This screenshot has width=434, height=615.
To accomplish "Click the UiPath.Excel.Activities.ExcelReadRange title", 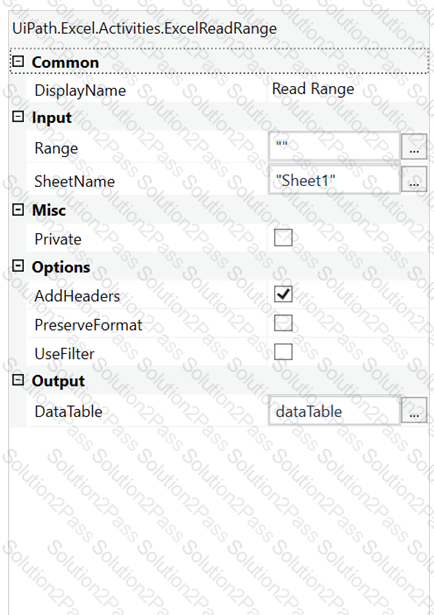I will 145,29.
